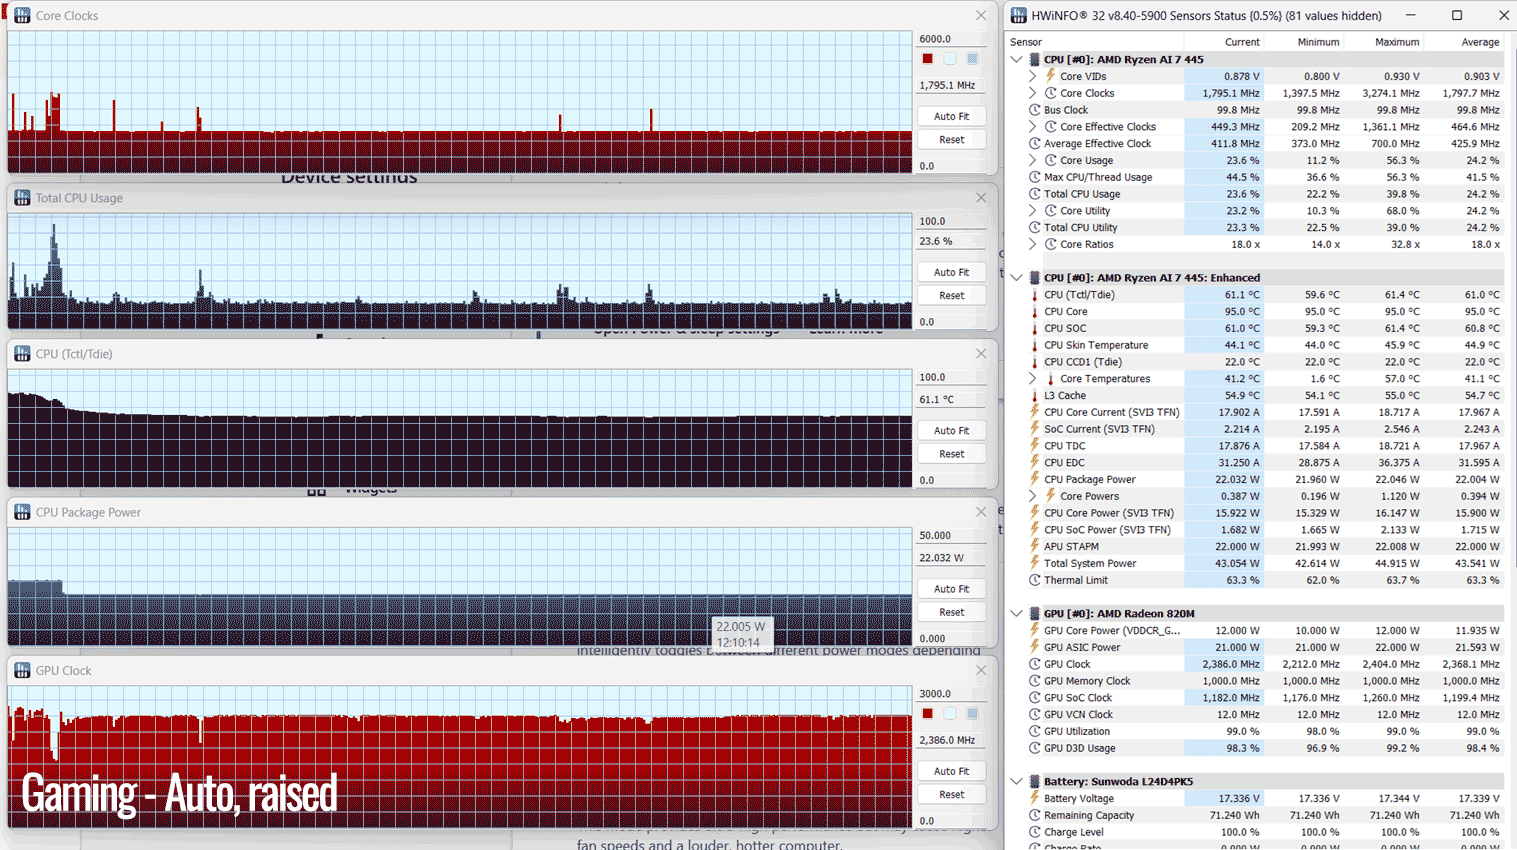Click the lightning icon of Battery Voltage row
This screenshot has height=850, width=1517.
pos(1035,799)
